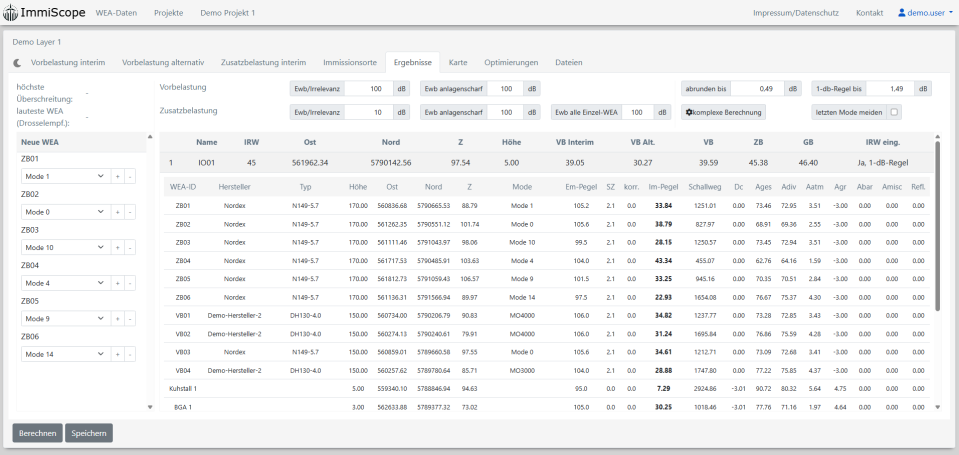Click Im-Pegel value 43.34
The width and height of the screenshot is (959, 455).
(663, 261)
